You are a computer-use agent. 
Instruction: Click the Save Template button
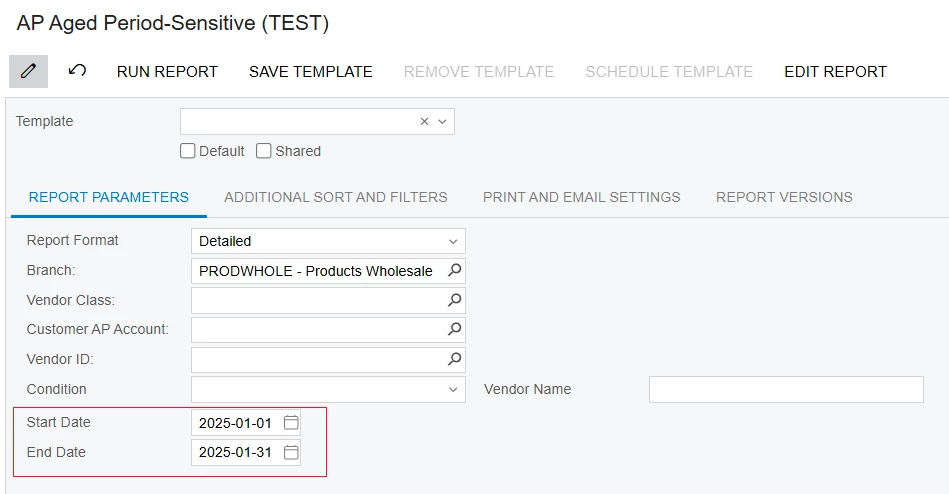click(x=310, y=71)
